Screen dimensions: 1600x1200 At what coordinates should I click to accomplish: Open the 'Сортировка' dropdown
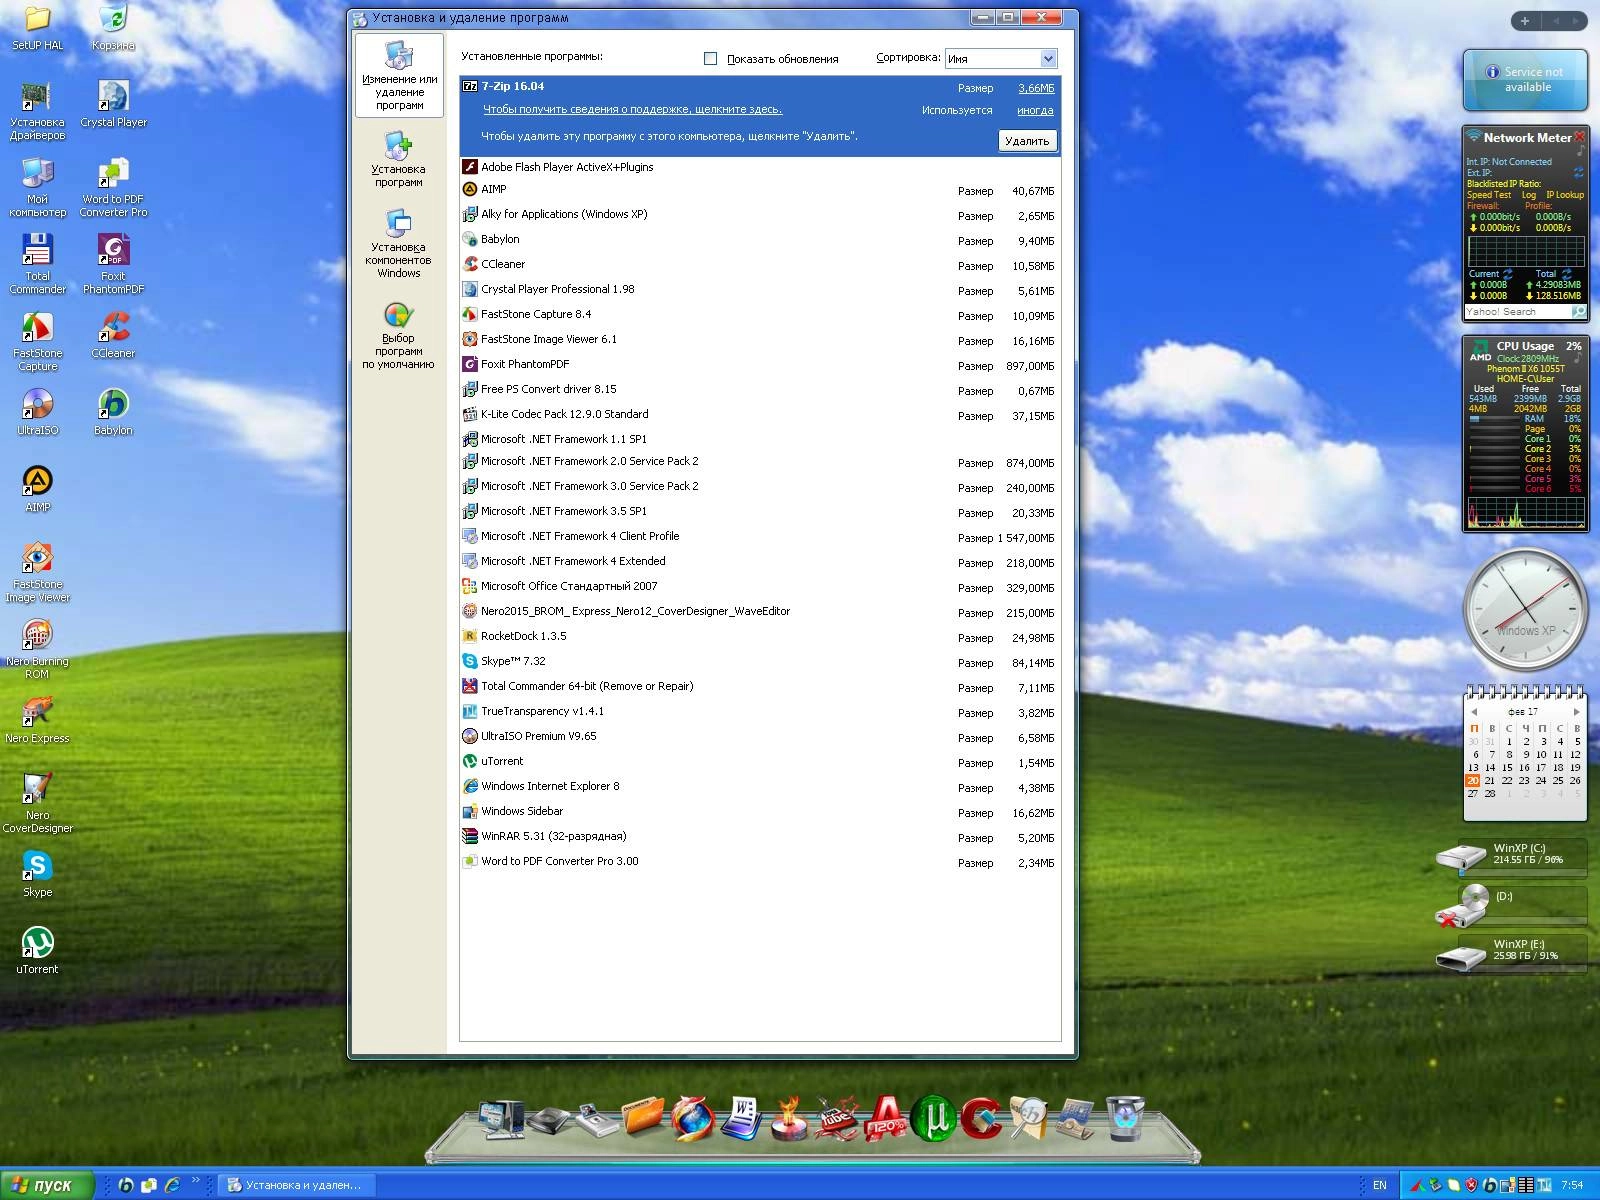1001,59
